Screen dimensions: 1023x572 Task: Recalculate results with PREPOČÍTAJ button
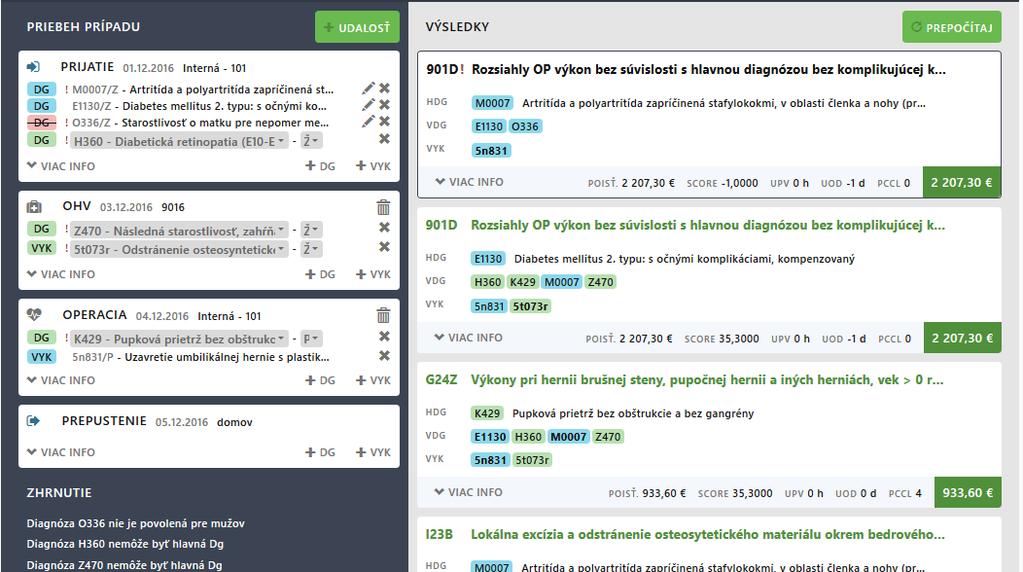pos(951,27)
